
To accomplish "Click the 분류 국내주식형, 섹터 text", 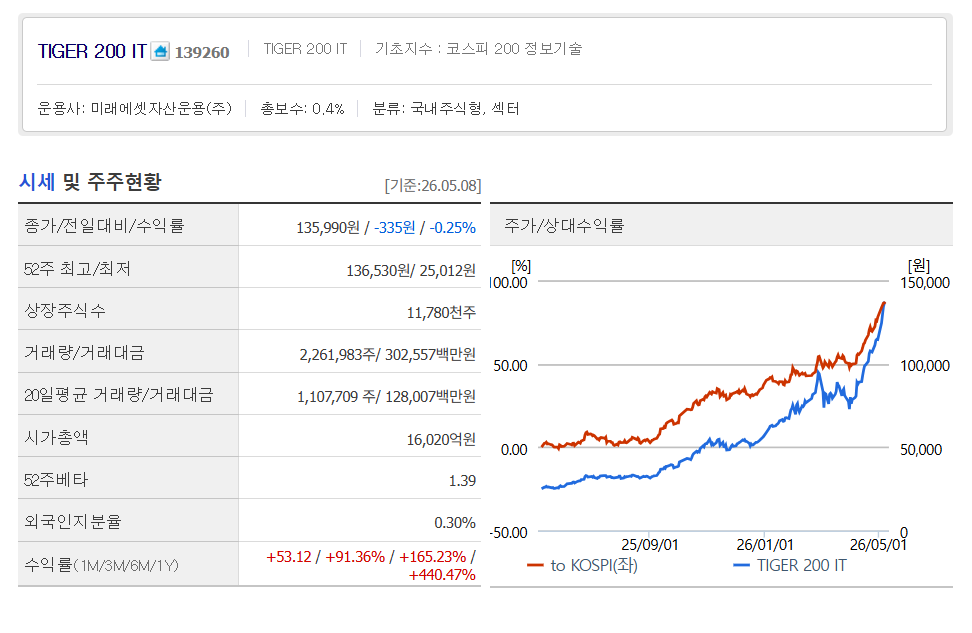I will pos(445,108).
